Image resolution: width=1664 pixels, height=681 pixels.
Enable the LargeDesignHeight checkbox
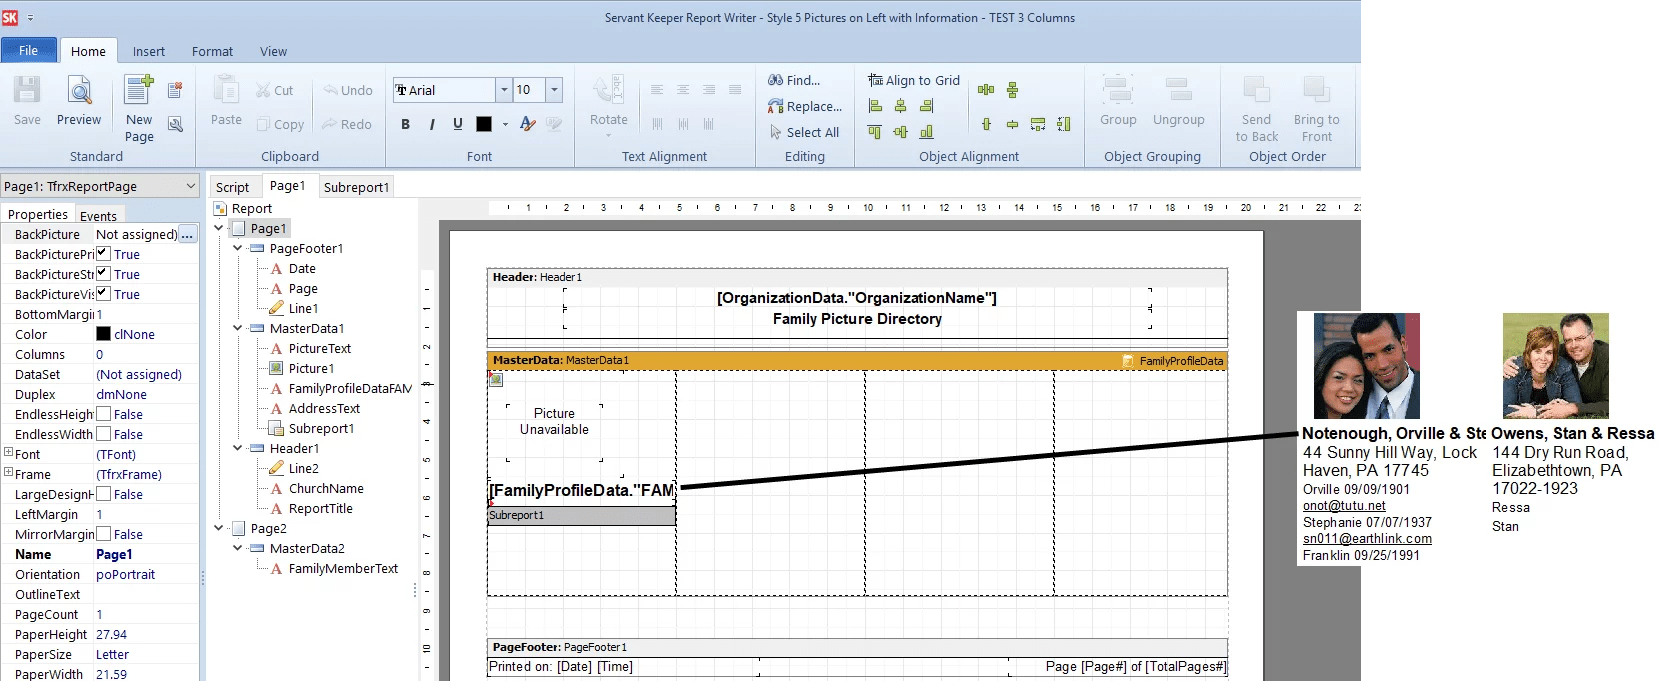(103, 494)
